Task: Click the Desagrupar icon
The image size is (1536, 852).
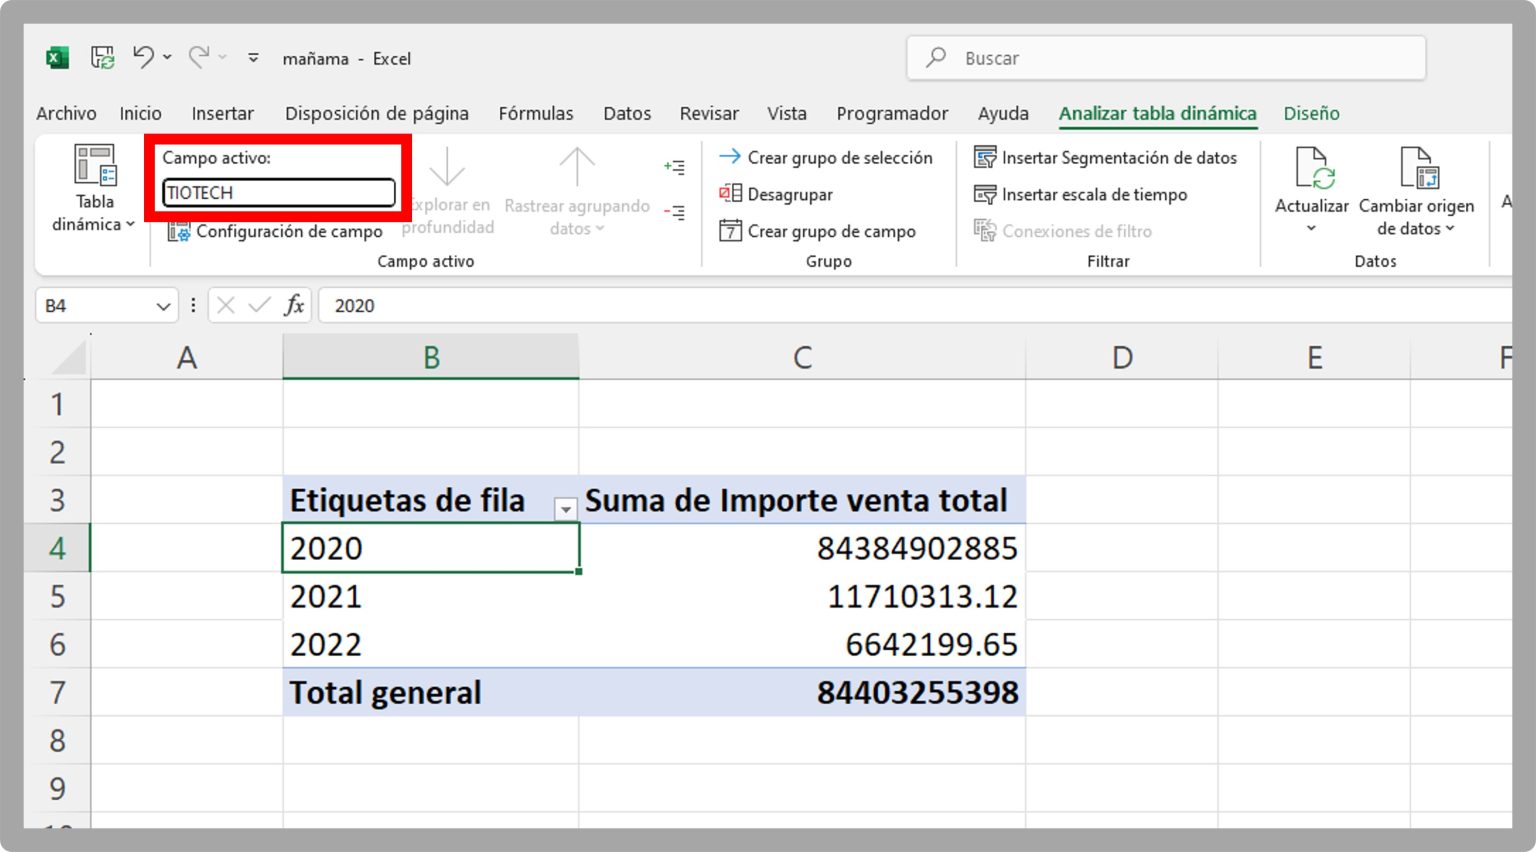Action: click(x=731, y=193)
